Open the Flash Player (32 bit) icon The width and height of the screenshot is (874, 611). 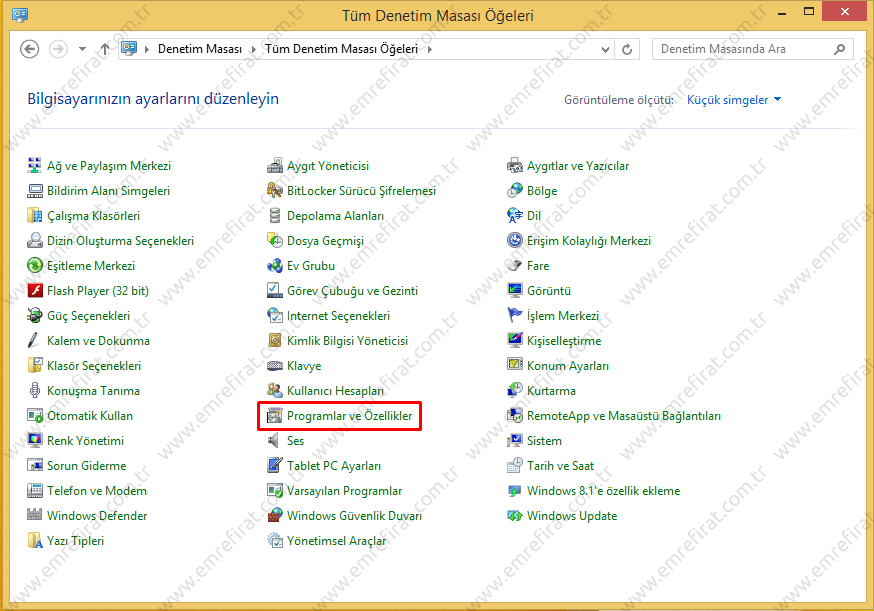pos(35,291)
